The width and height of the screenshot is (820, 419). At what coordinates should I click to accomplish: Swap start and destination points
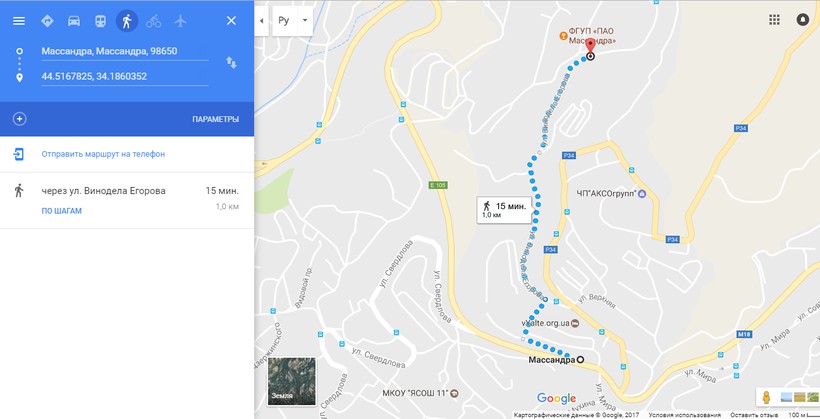[x=231, y=63]
